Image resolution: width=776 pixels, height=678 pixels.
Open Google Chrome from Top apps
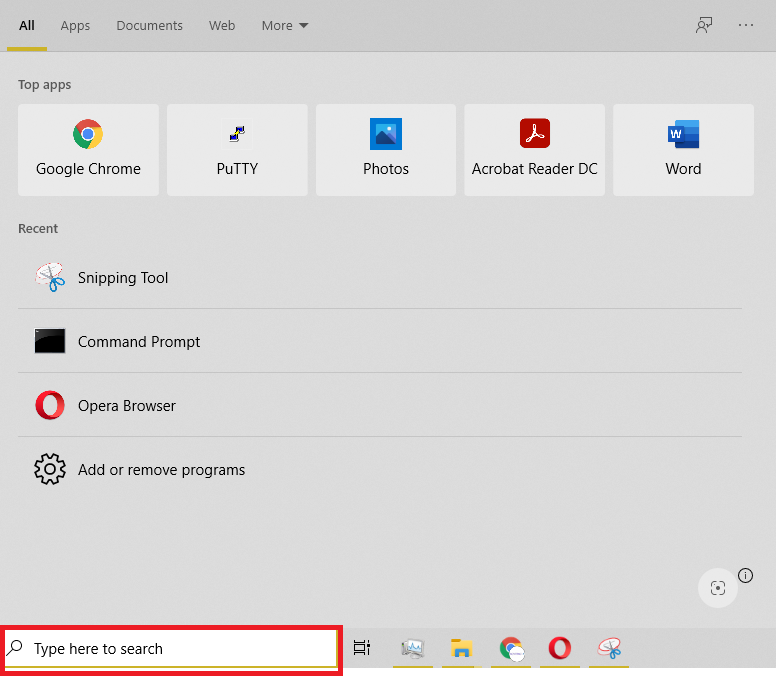(x=88, y=149)
